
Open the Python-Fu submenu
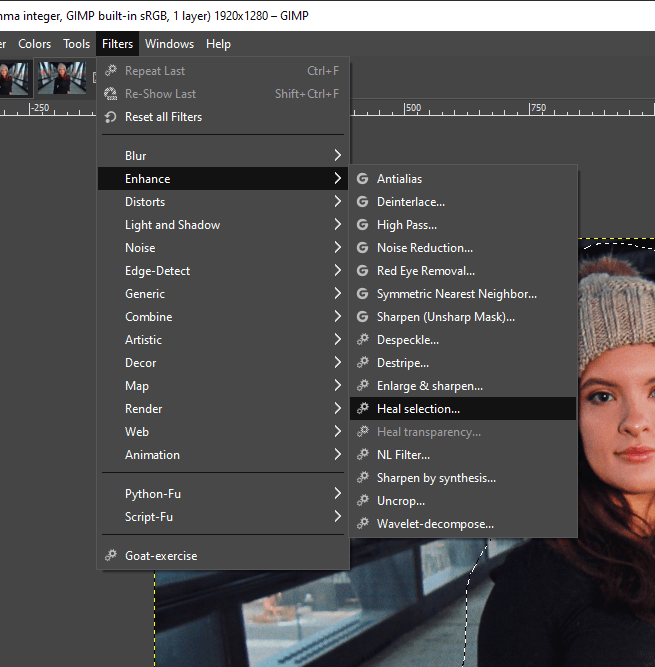[223, 493]
